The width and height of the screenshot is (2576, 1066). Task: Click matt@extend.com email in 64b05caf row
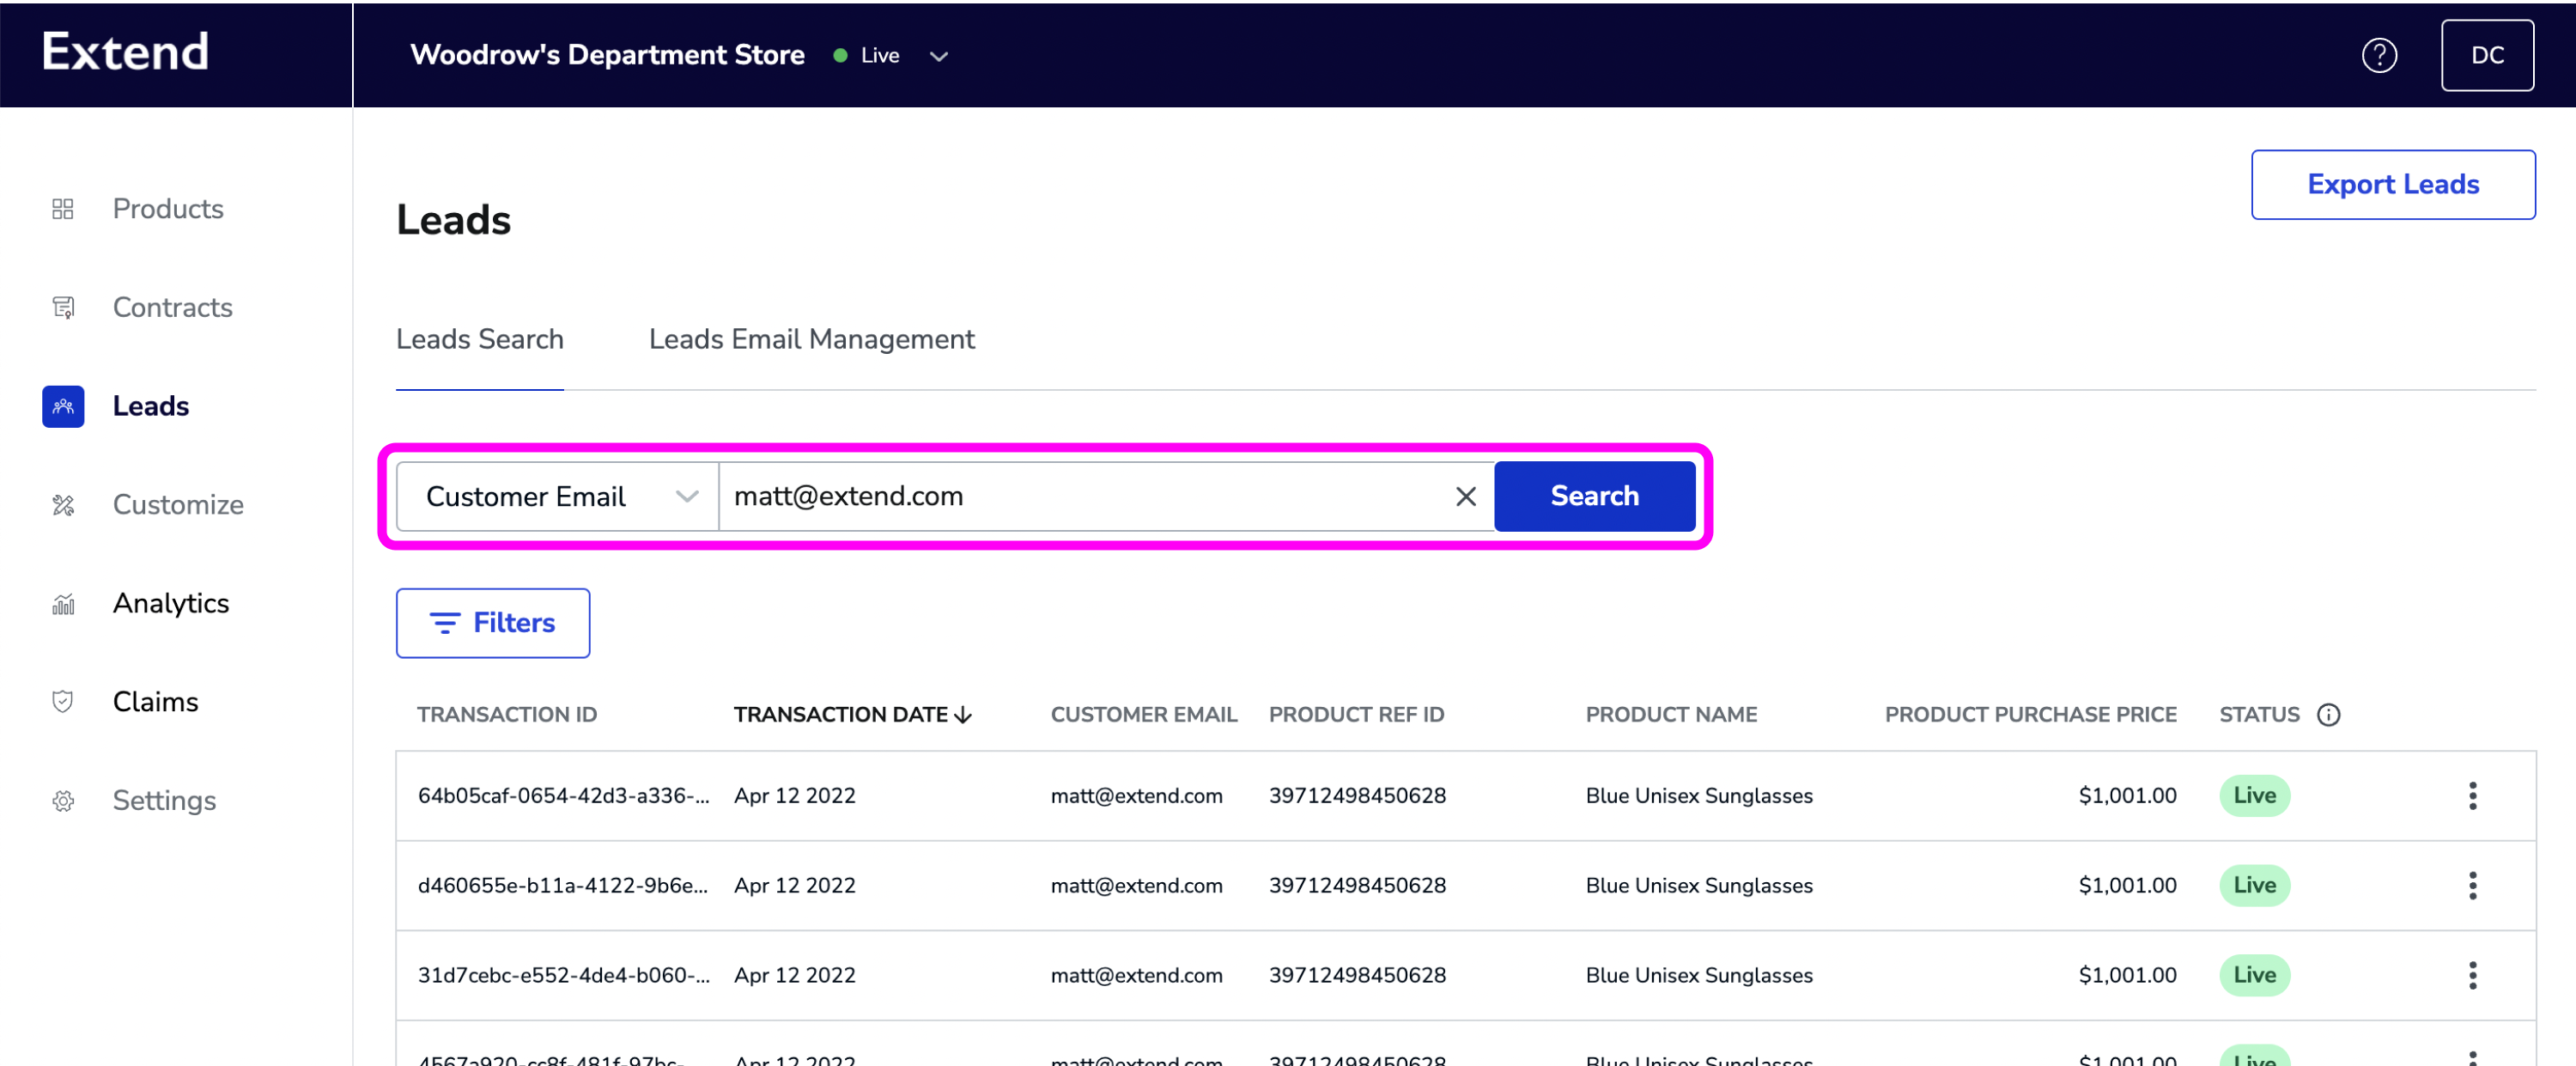tap(1136, 796)
